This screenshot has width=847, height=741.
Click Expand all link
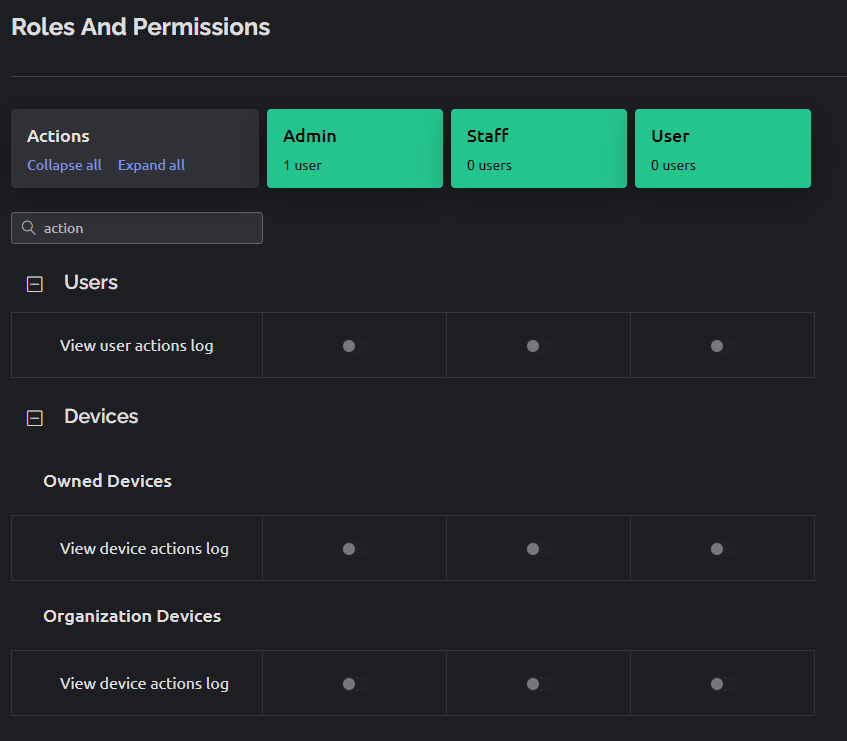151,165
